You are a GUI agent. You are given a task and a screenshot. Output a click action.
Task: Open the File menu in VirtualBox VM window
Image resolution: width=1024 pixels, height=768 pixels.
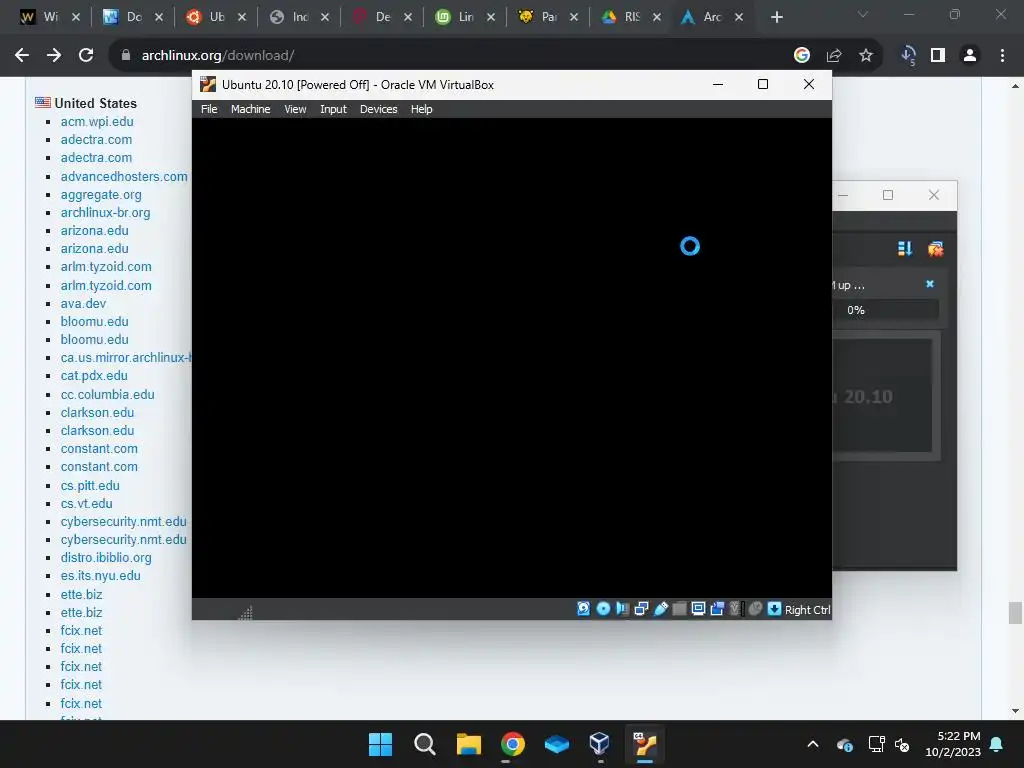[x=209, y=109]
